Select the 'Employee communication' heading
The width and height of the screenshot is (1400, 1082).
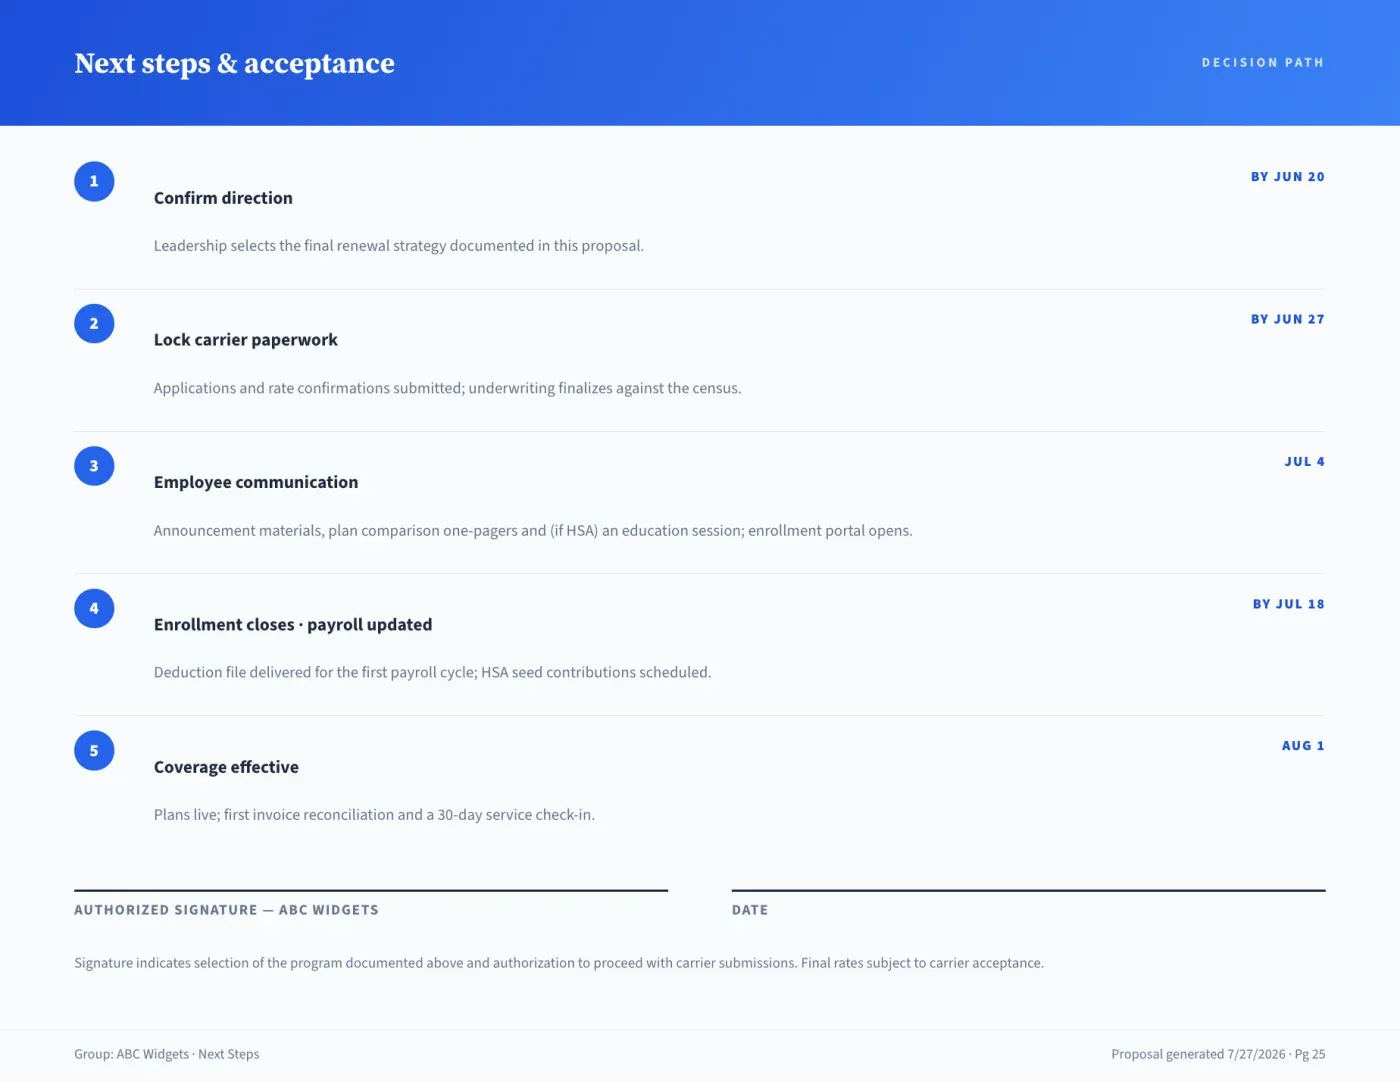click(x=256, y=482)
